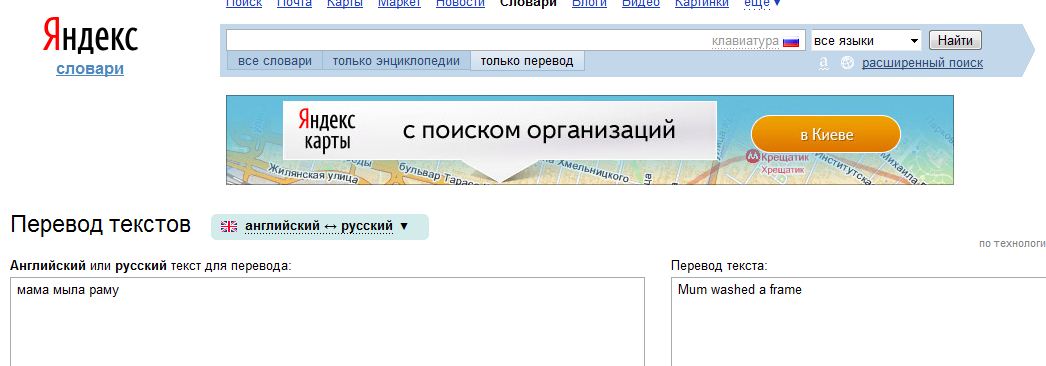Click the British flag language icon
This screenshot has width=1046, height=366.
[229, 227]
